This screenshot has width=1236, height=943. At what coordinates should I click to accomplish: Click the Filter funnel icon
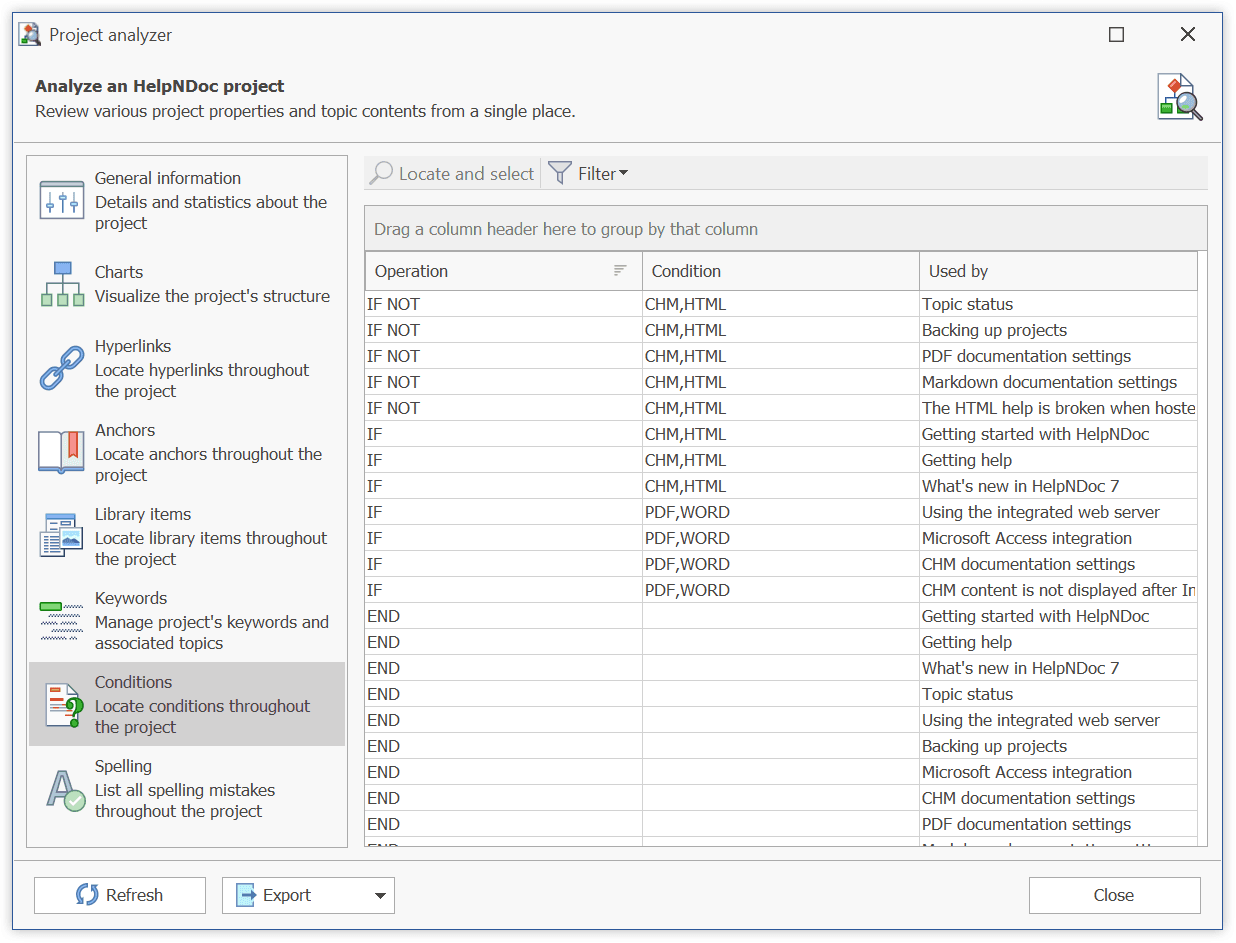560,173
